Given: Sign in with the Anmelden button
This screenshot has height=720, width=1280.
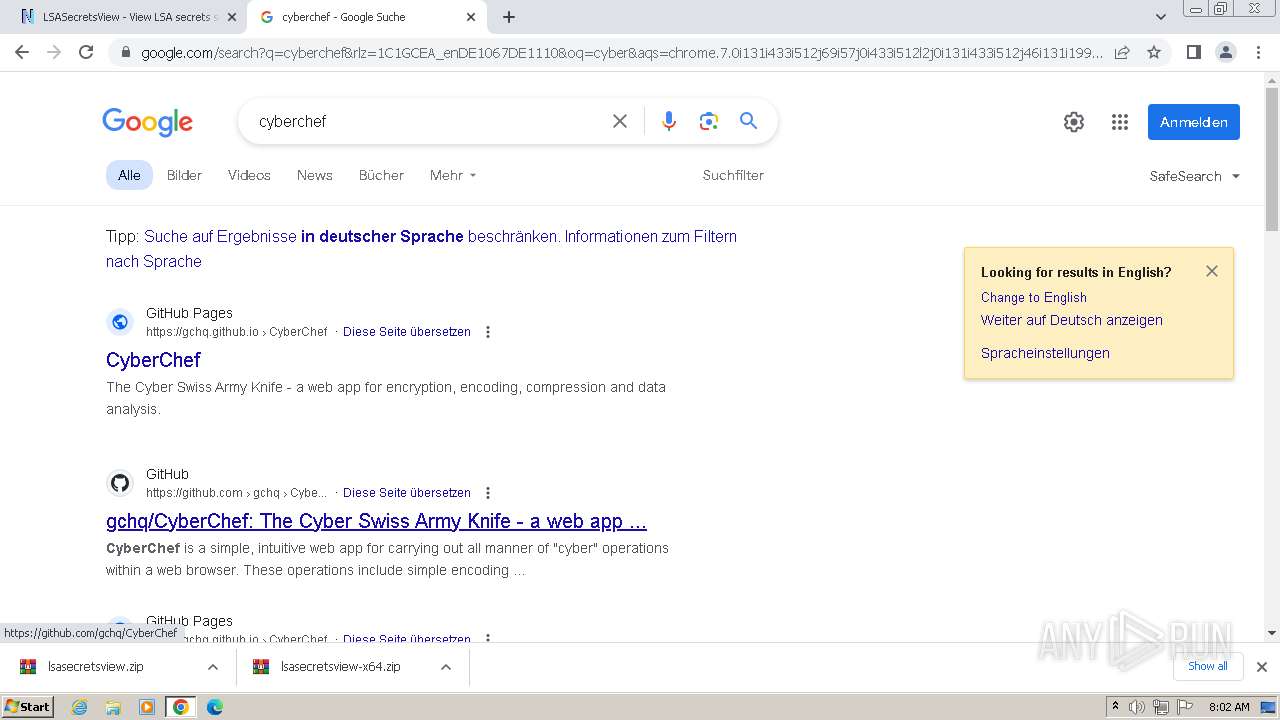Looking at the screenshot, I should pos(1194,122).
